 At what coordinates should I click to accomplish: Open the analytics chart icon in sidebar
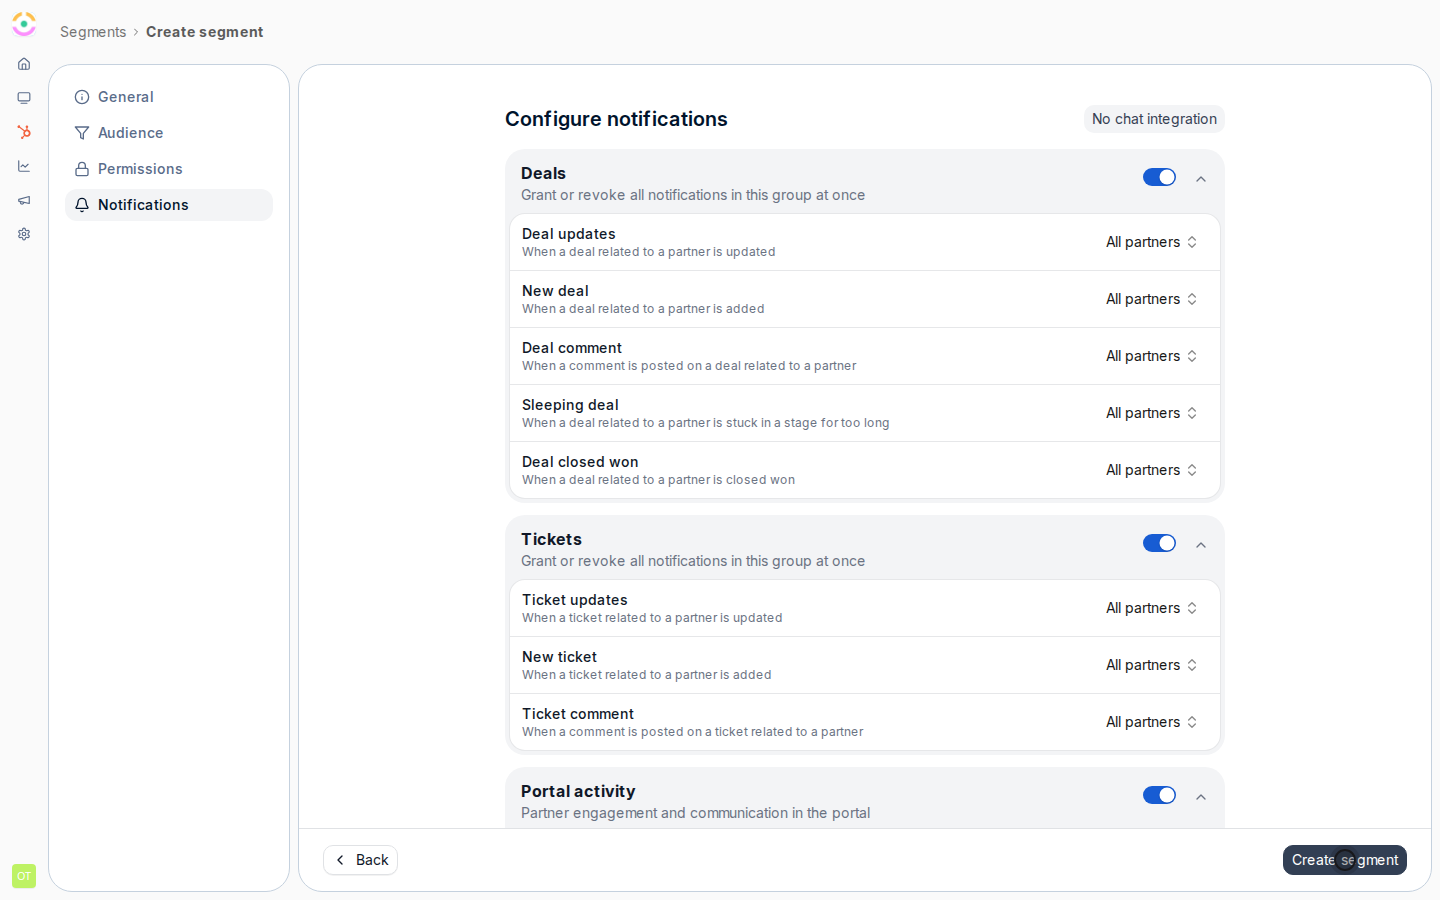(x=24, y=166)
